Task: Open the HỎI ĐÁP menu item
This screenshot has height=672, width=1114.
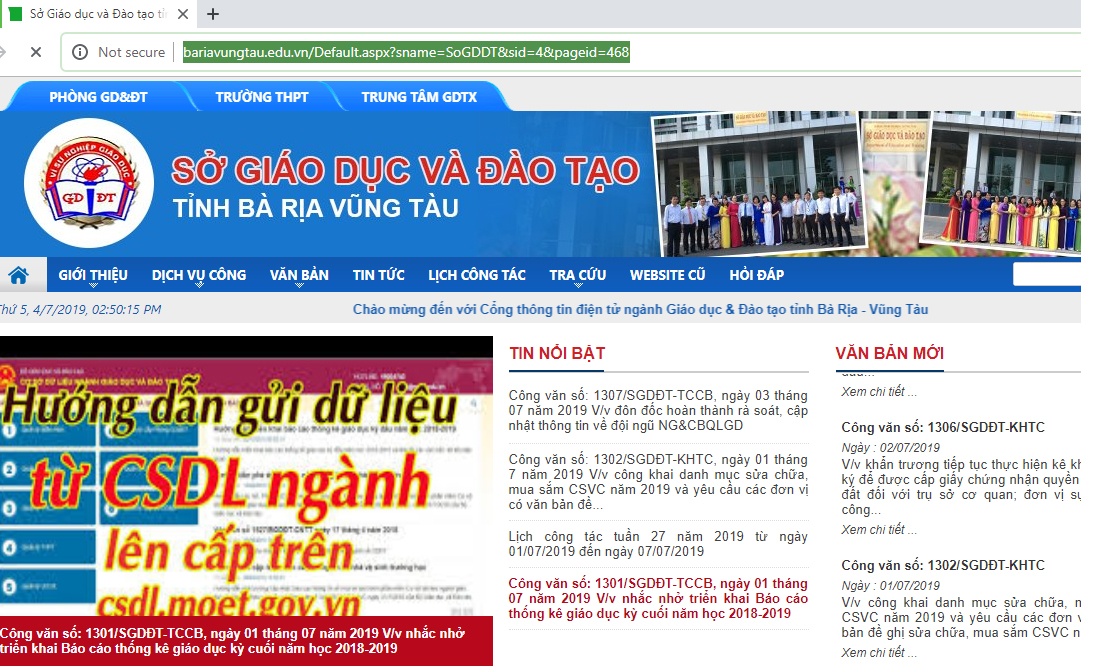Action: point(758,274)
